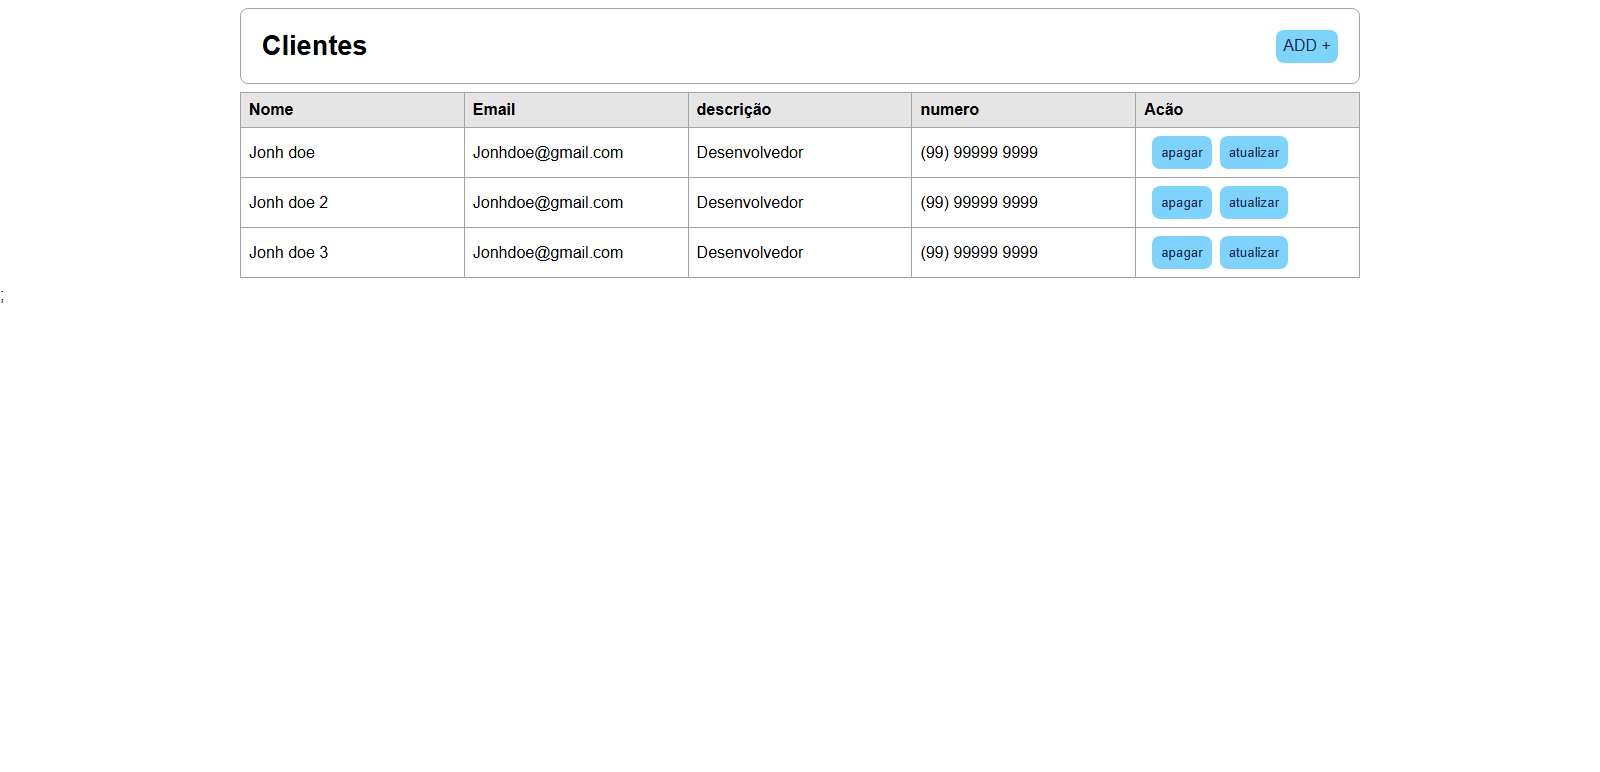
Task: Select the Clientes page heading
Action: pos(314,46)
